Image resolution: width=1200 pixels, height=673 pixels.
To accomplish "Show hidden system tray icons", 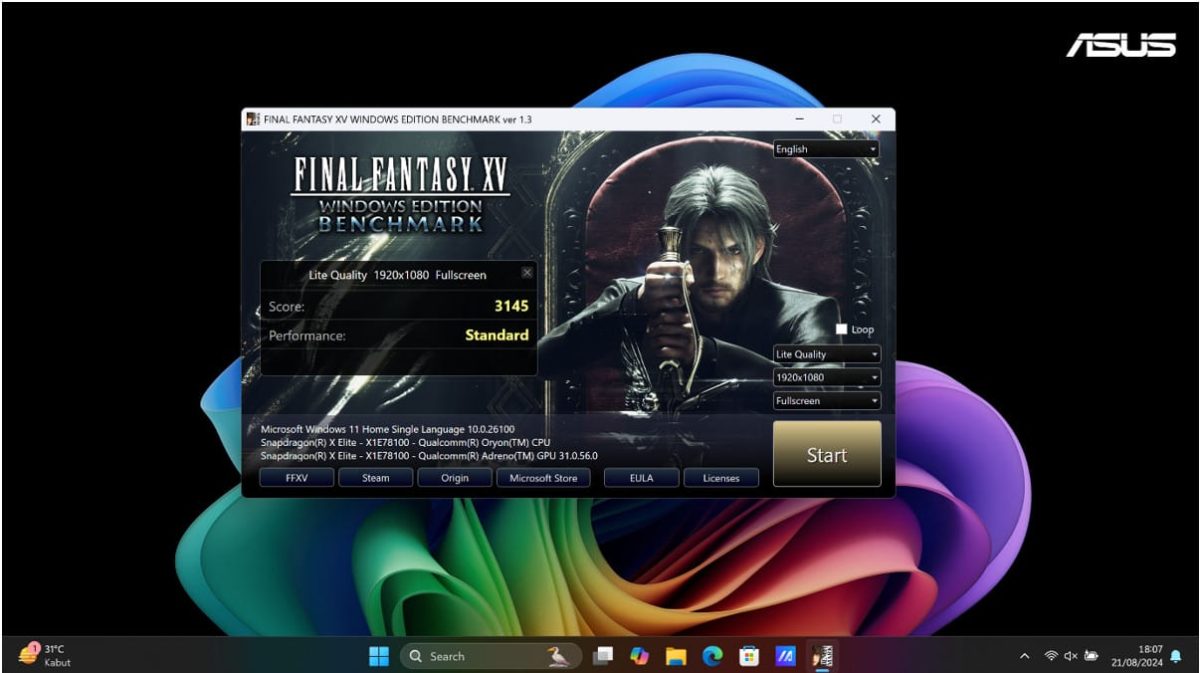I will coord(1024,656).
